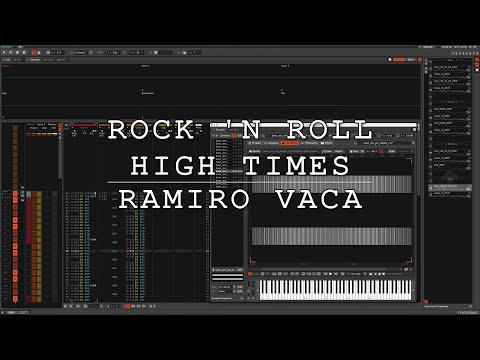This screenshot has height=360, width=480.
Task: Start playback with the play button
Action: [x=4, y=53]
